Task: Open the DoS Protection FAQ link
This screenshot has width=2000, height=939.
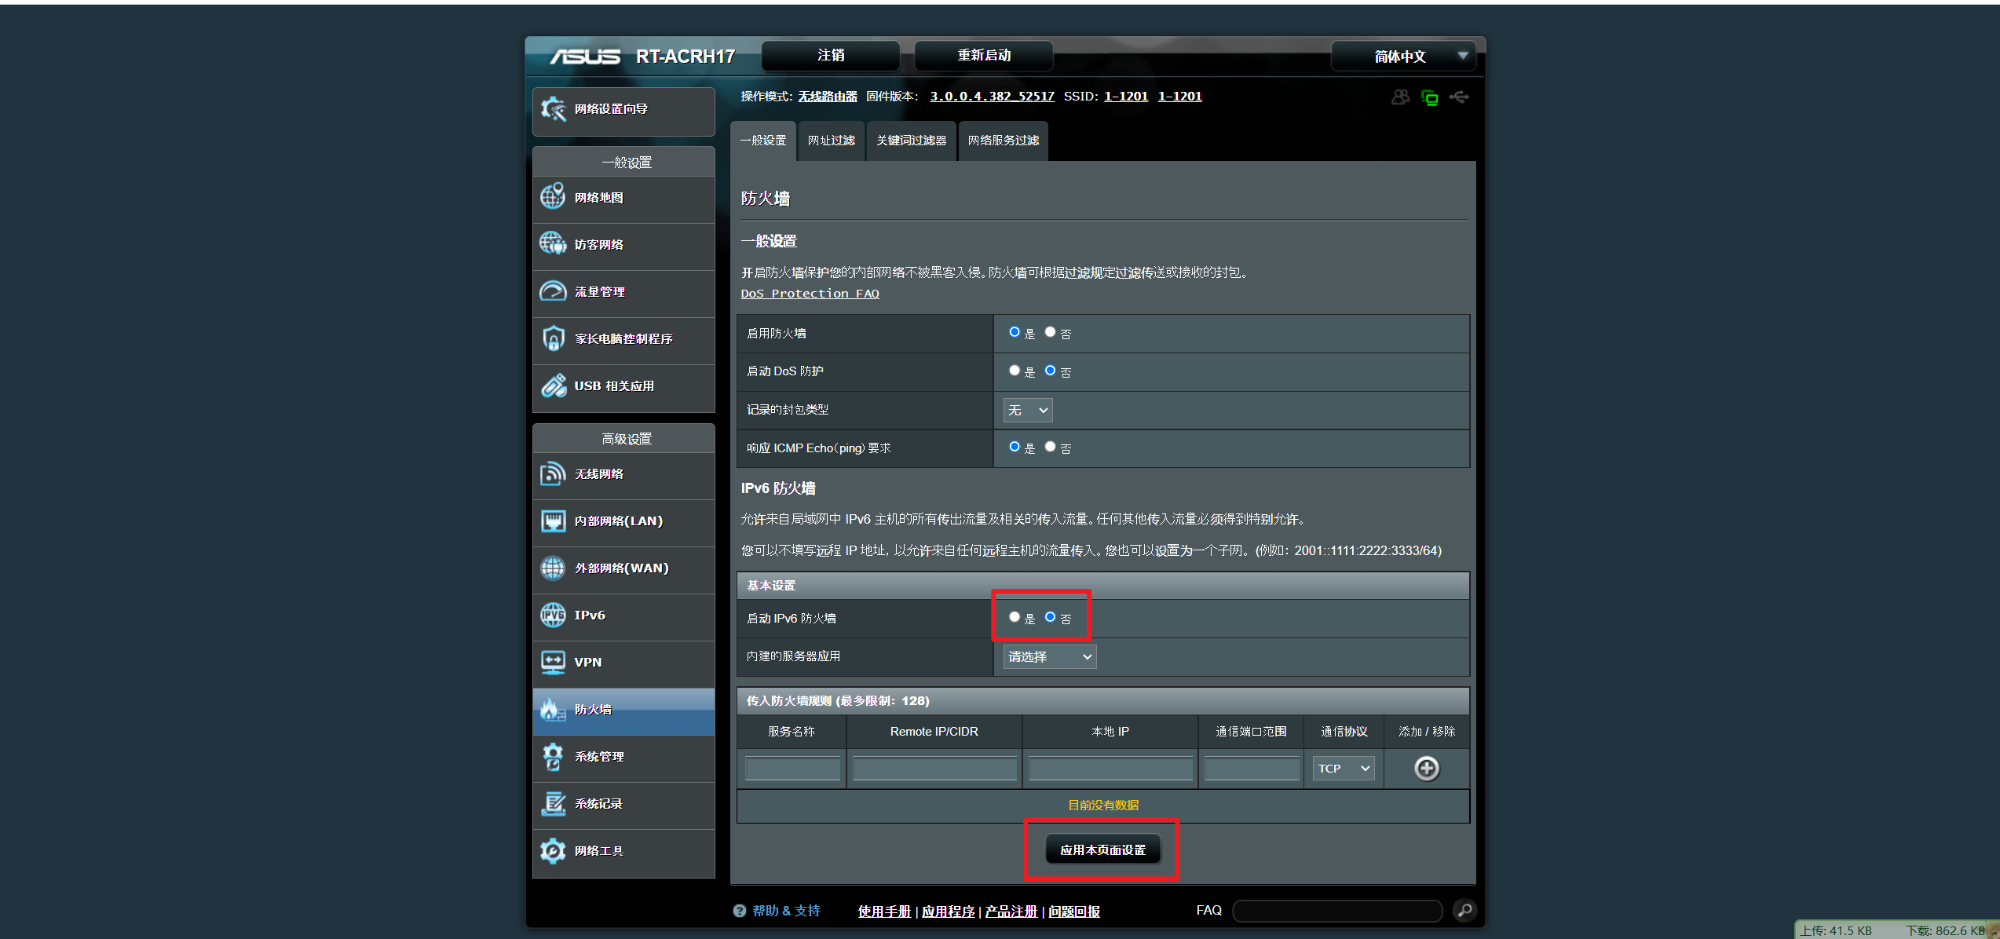Action: (x=810, y=293)
